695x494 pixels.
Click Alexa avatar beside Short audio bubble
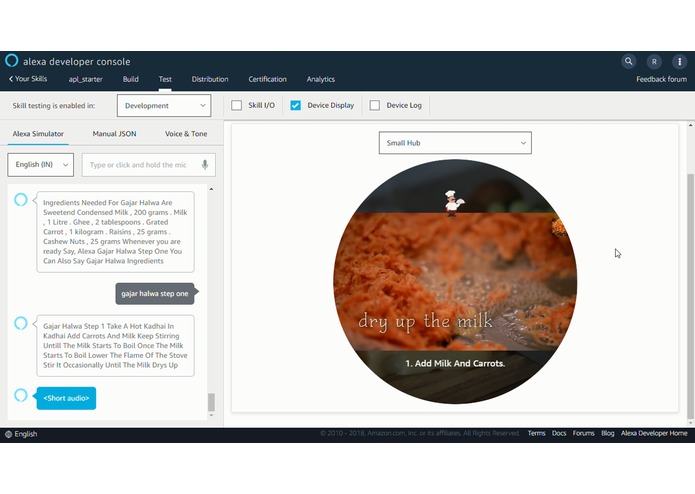[21, 395]
